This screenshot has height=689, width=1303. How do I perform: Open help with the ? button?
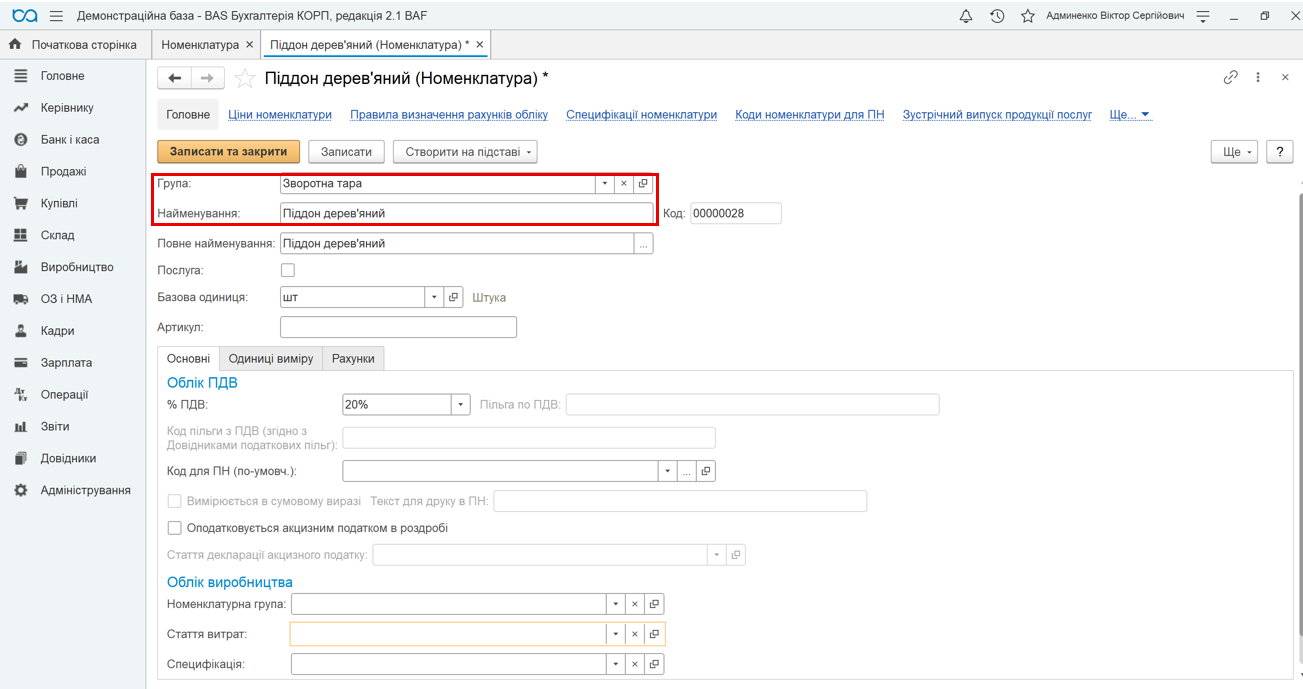pyautogui.click(x=1279, y=152)
